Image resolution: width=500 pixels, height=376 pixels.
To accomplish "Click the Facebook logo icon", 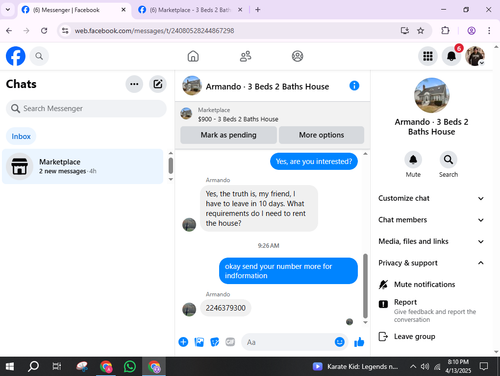I will click(15, 56).
